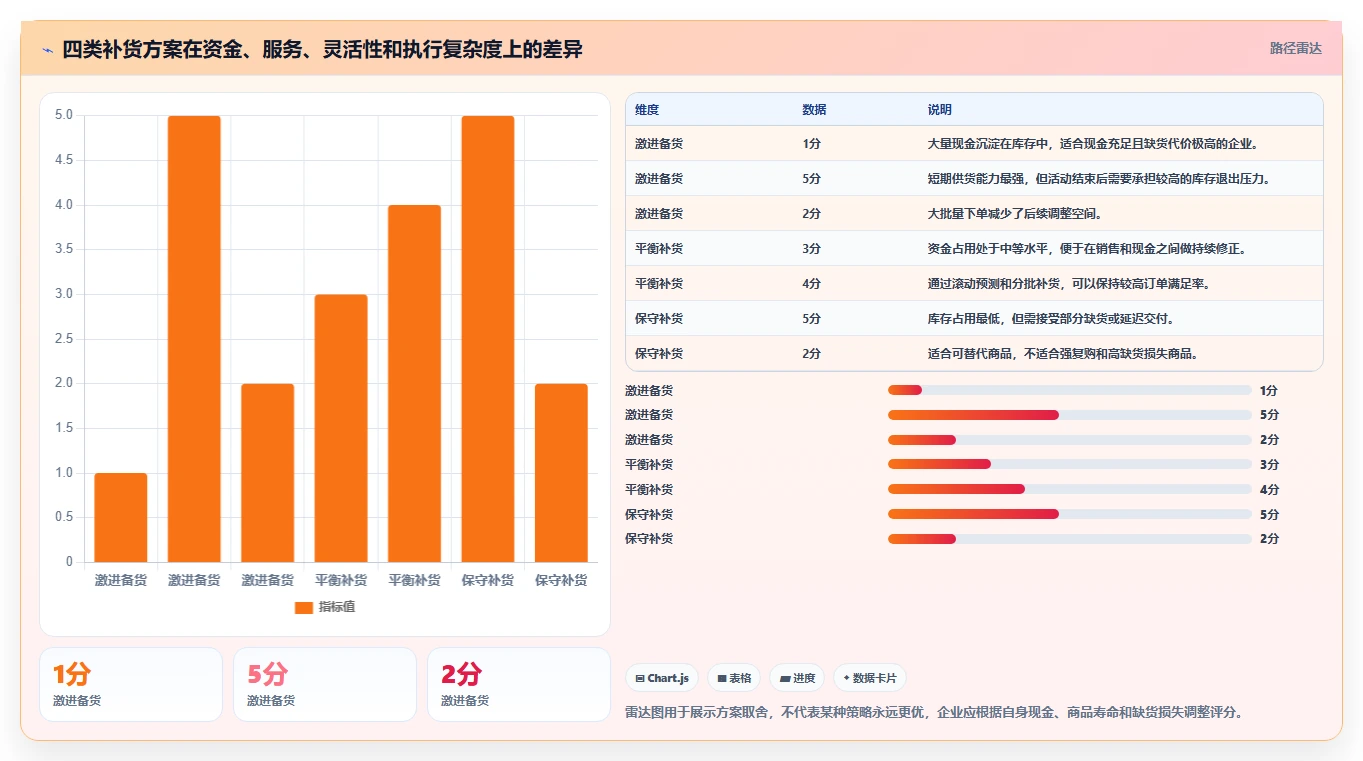The height and width of the screenshot is (761, 1363).
Task: Click the 数据卡片 tag
Action: pos(870,678)
